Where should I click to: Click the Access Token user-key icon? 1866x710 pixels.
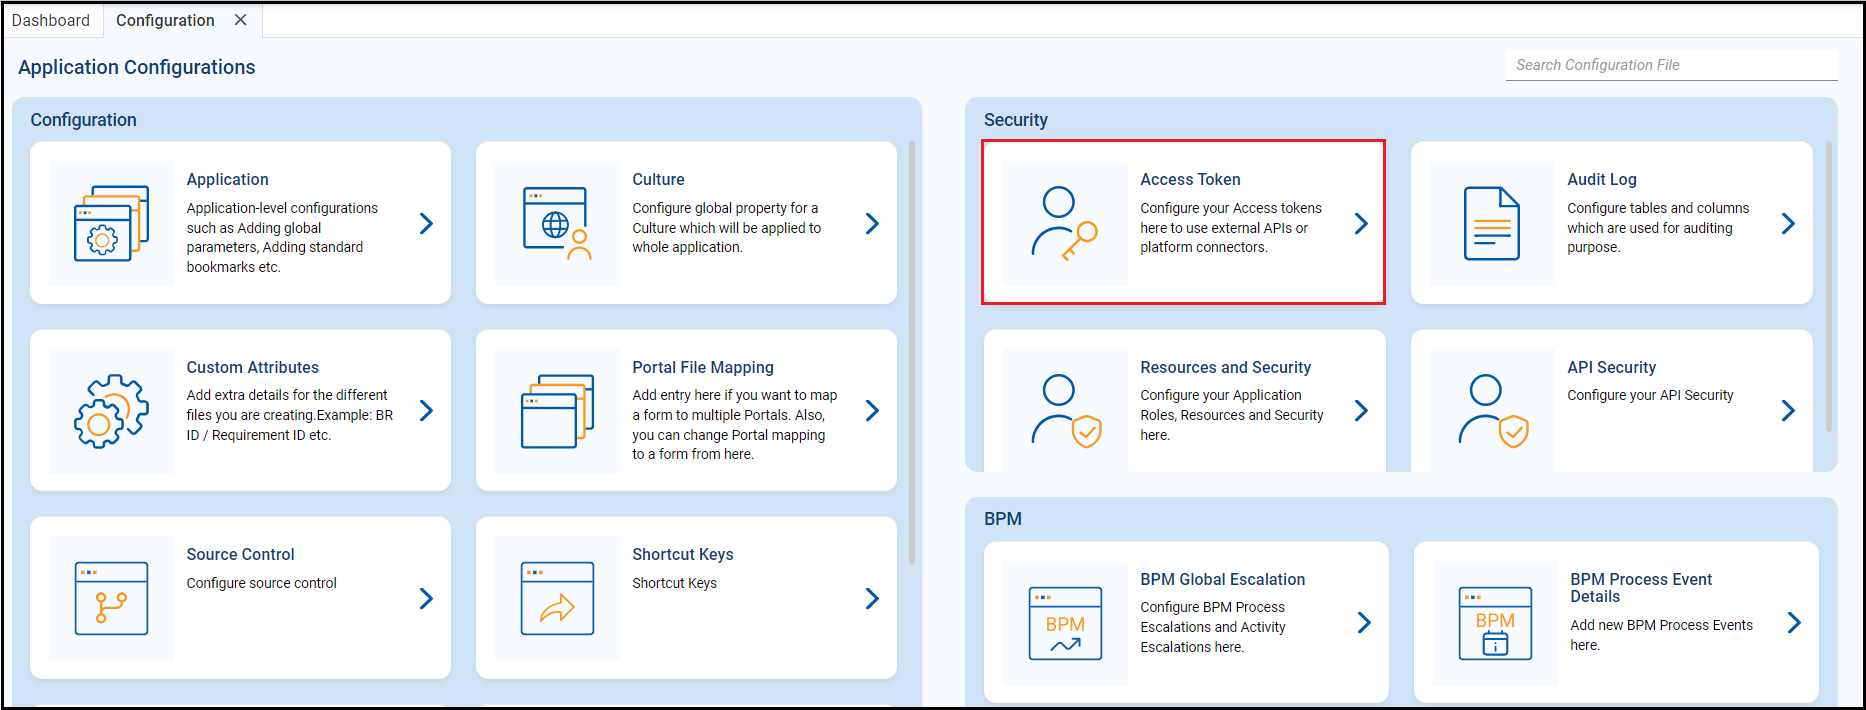click(x=1064, y=223)
